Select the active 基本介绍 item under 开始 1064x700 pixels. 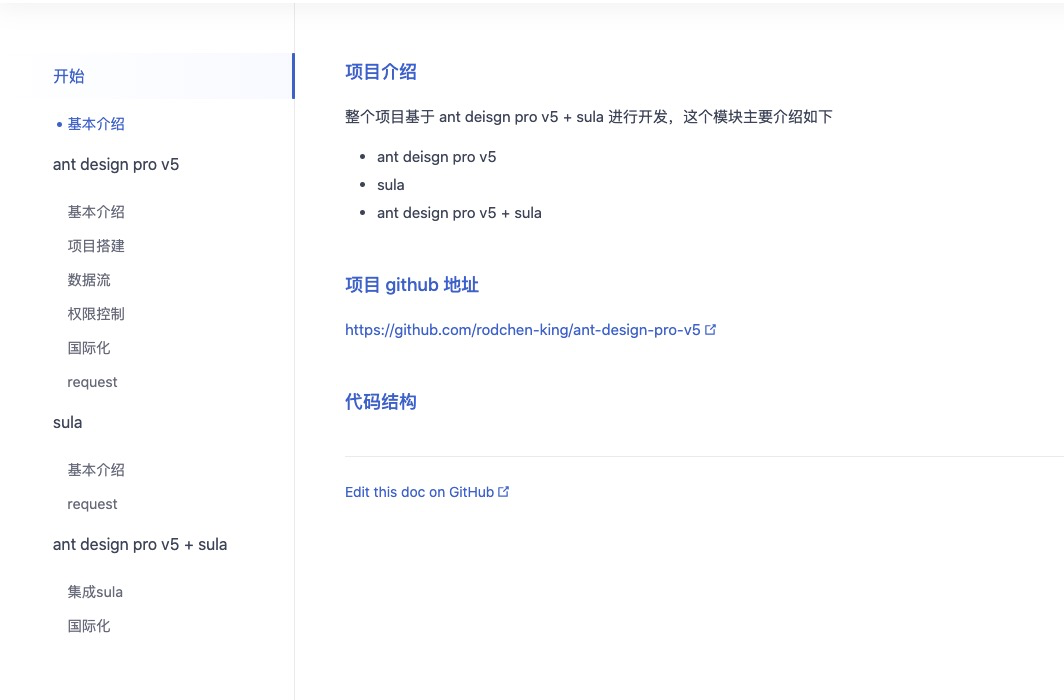pos(96,124)
